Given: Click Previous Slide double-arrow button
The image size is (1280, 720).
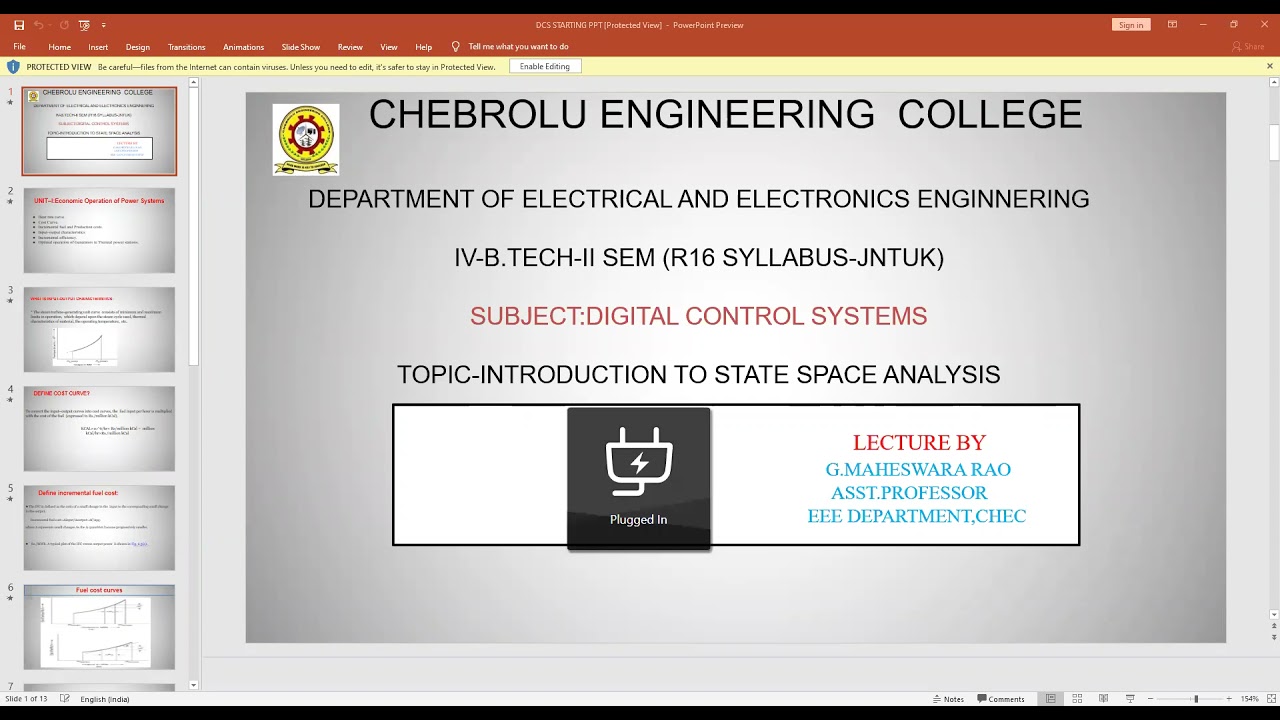Looking at the screenshot, I should [x=1273, y=627].
